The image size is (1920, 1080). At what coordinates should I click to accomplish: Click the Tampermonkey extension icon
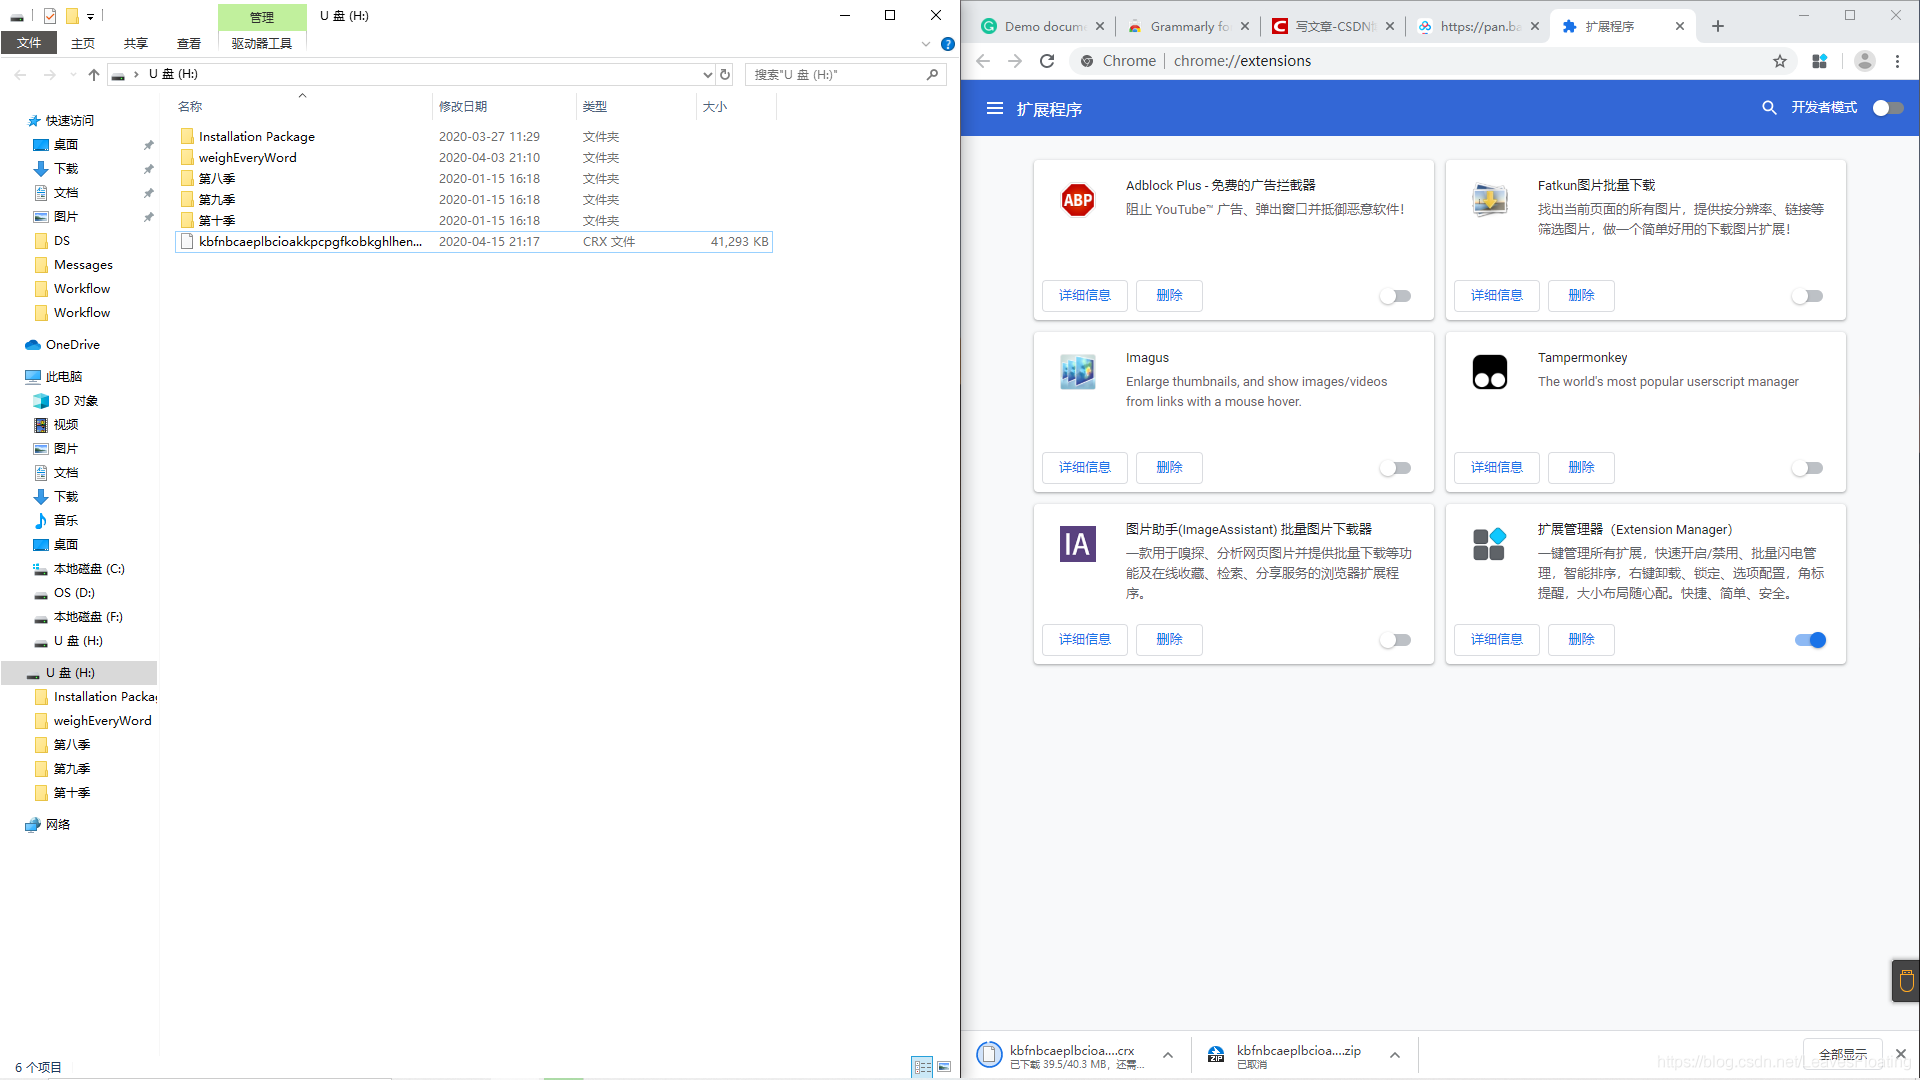[x=1489, y=372]
